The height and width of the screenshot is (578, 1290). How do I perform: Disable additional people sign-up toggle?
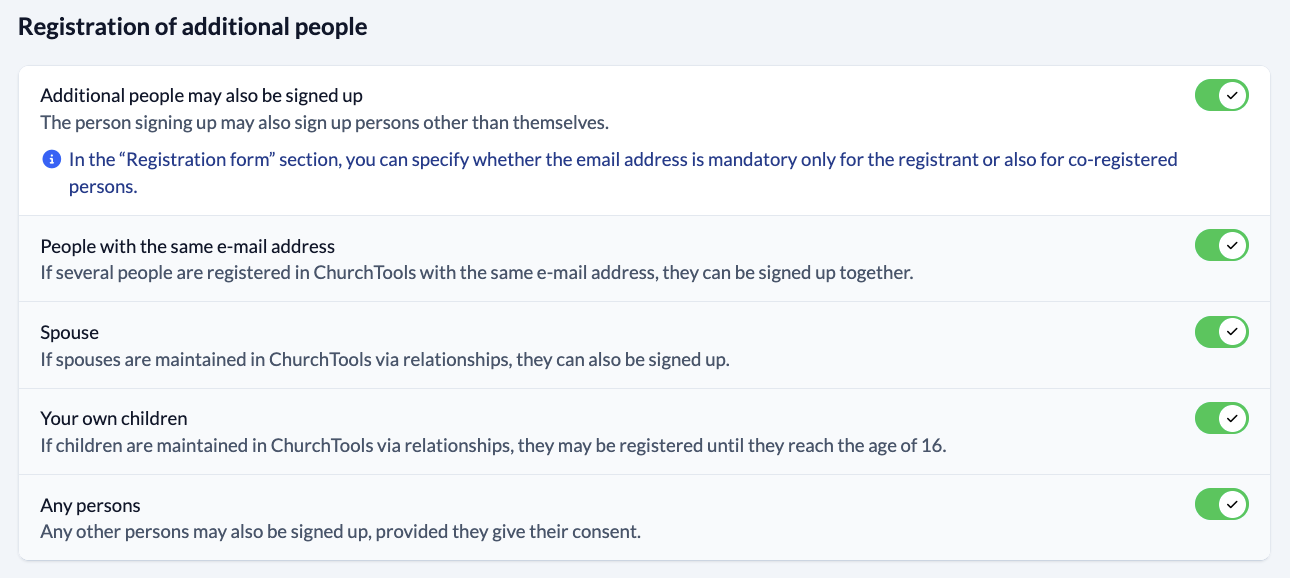(1221, 96)
